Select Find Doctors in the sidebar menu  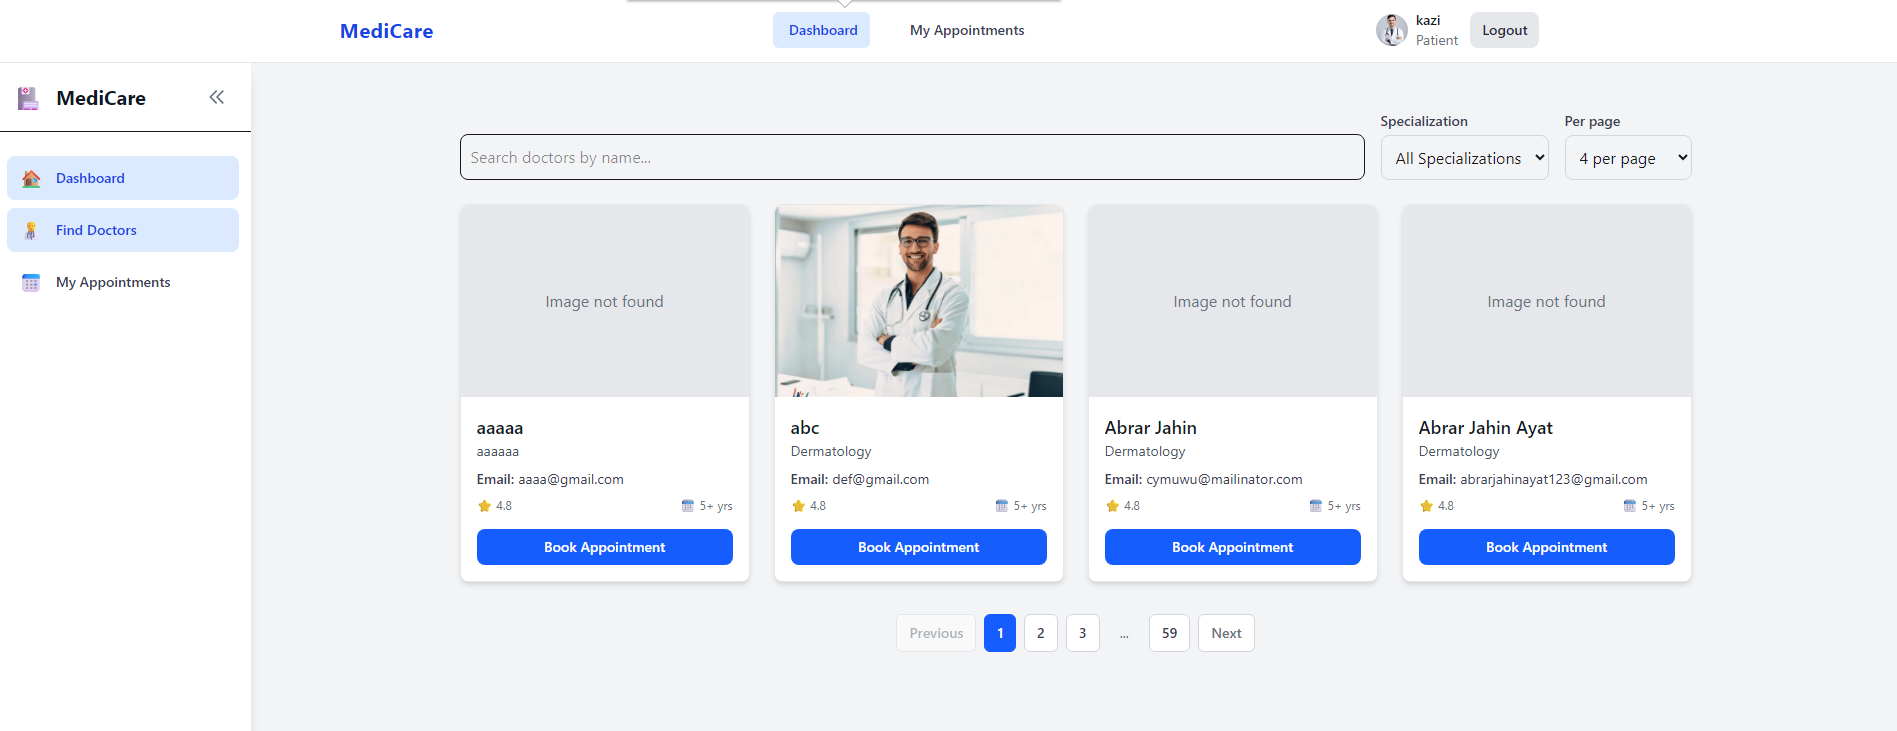click(x=123, y=230)
